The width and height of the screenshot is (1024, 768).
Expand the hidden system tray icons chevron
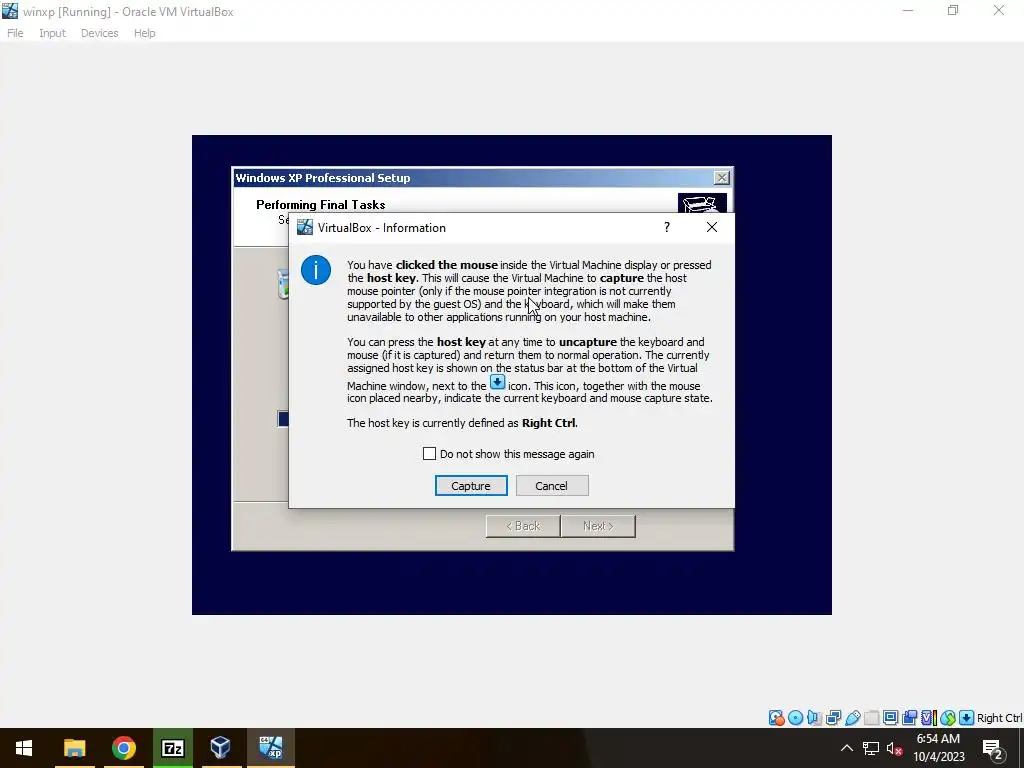[846, 748]
